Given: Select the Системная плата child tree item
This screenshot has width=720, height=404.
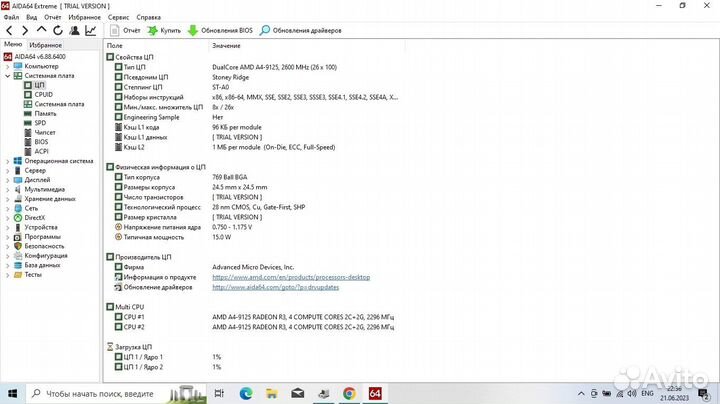Looking at the screenshot, I should point(54,104).
